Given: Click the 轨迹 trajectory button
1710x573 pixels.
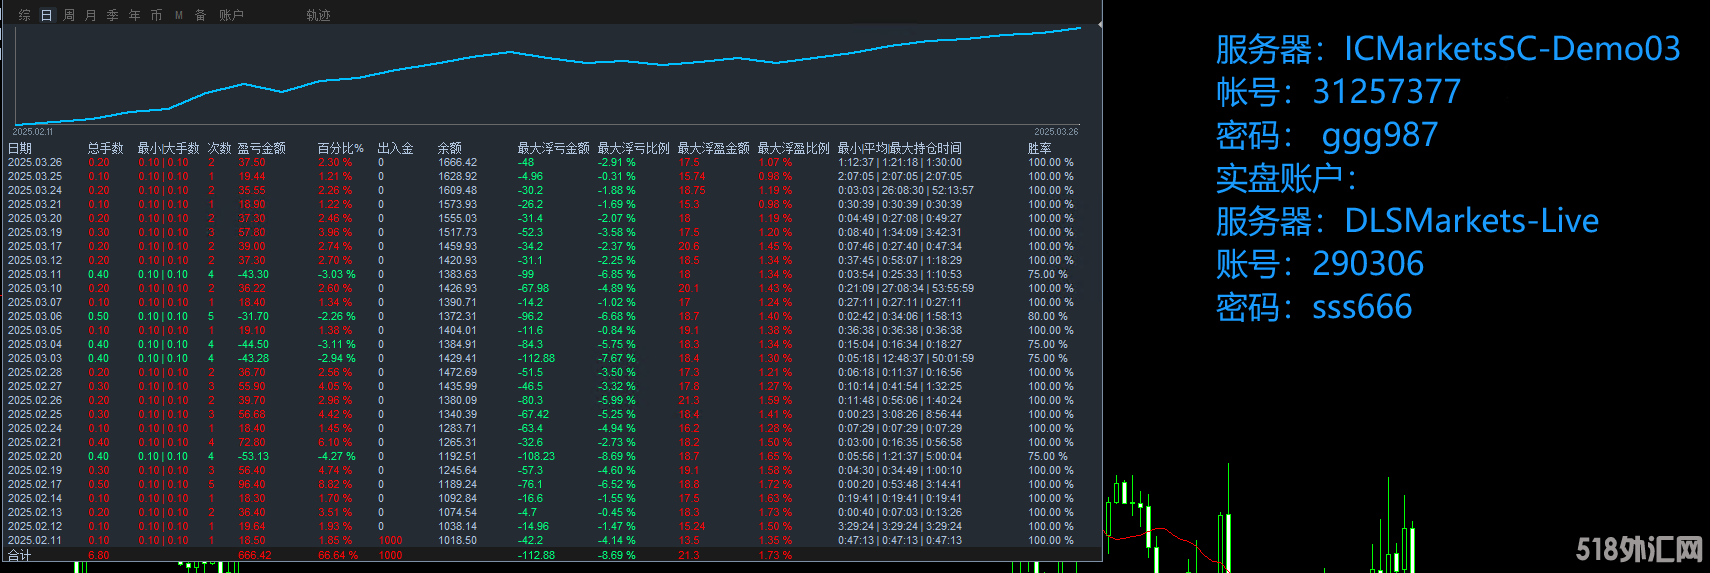Looking at the screenshot, I should coord(318,15).
